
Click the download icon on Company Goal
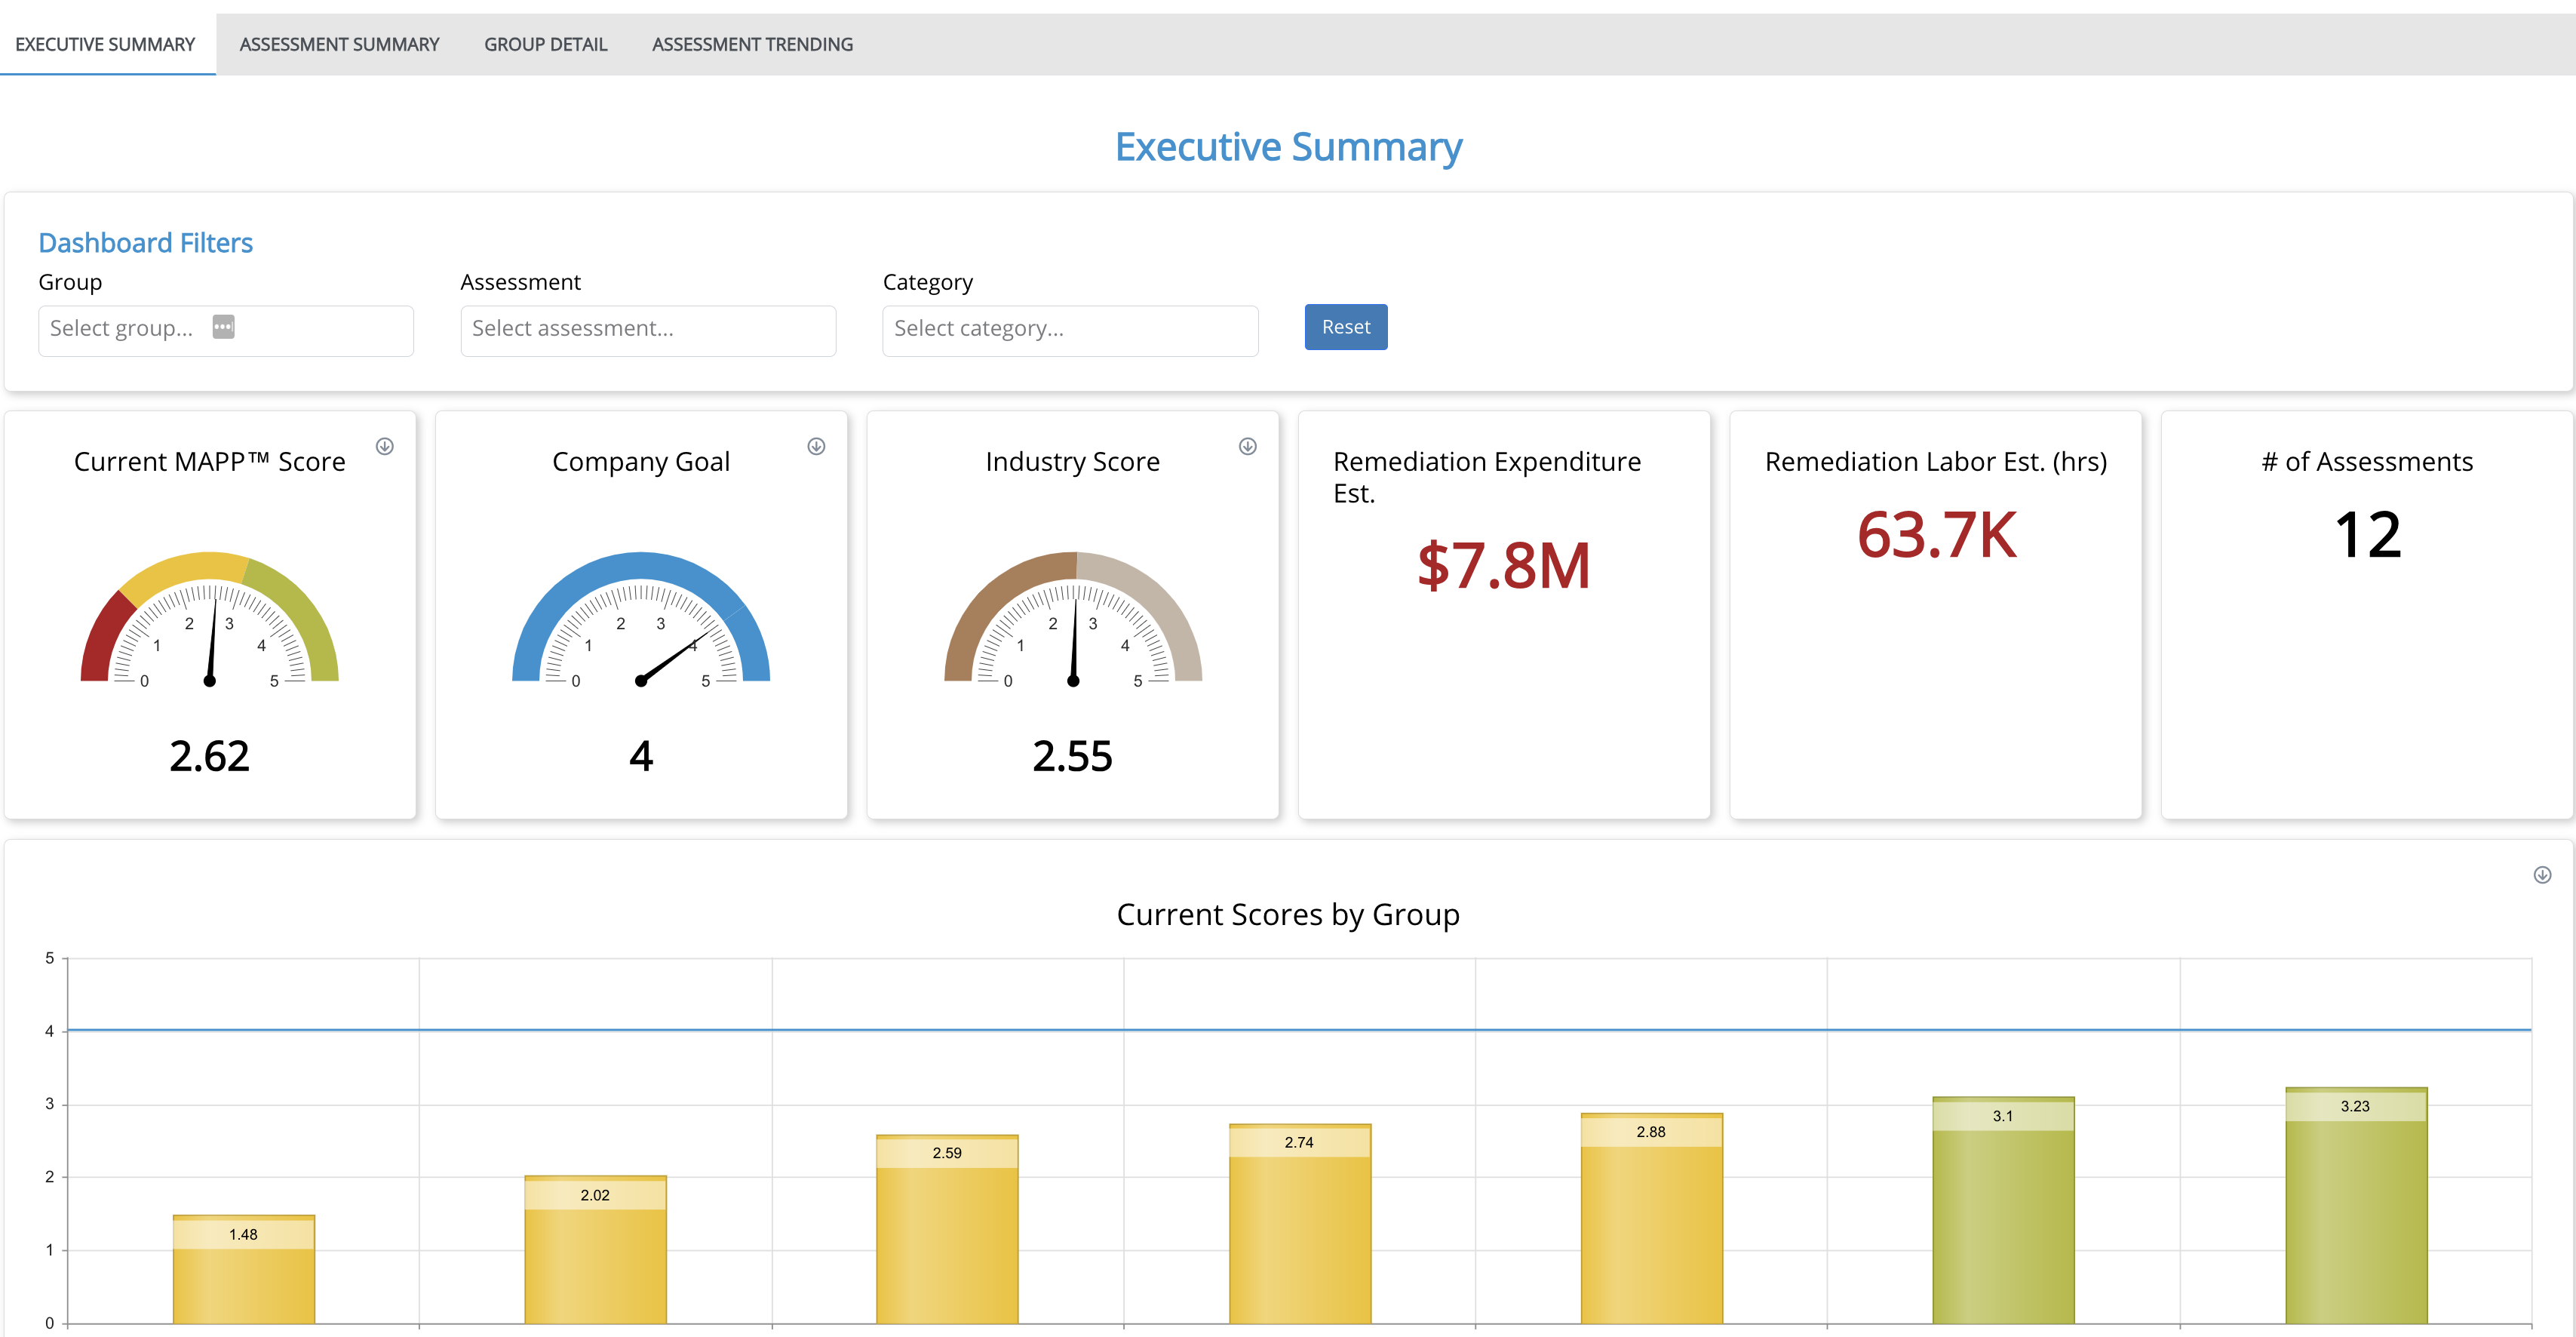(x=817, y=448)
